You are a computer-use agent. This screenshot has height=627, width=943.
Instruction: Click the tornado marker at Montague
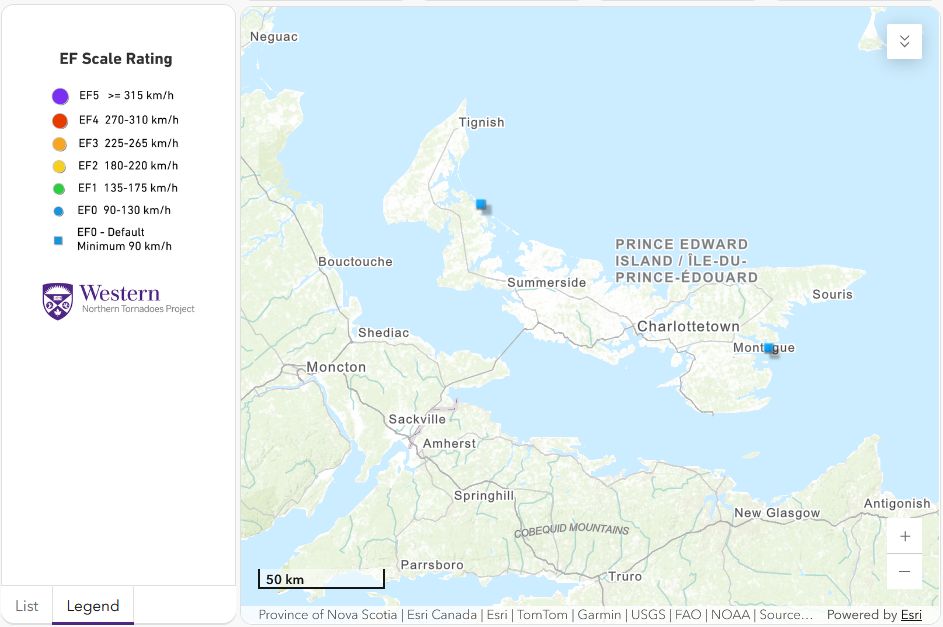[768, 347]
